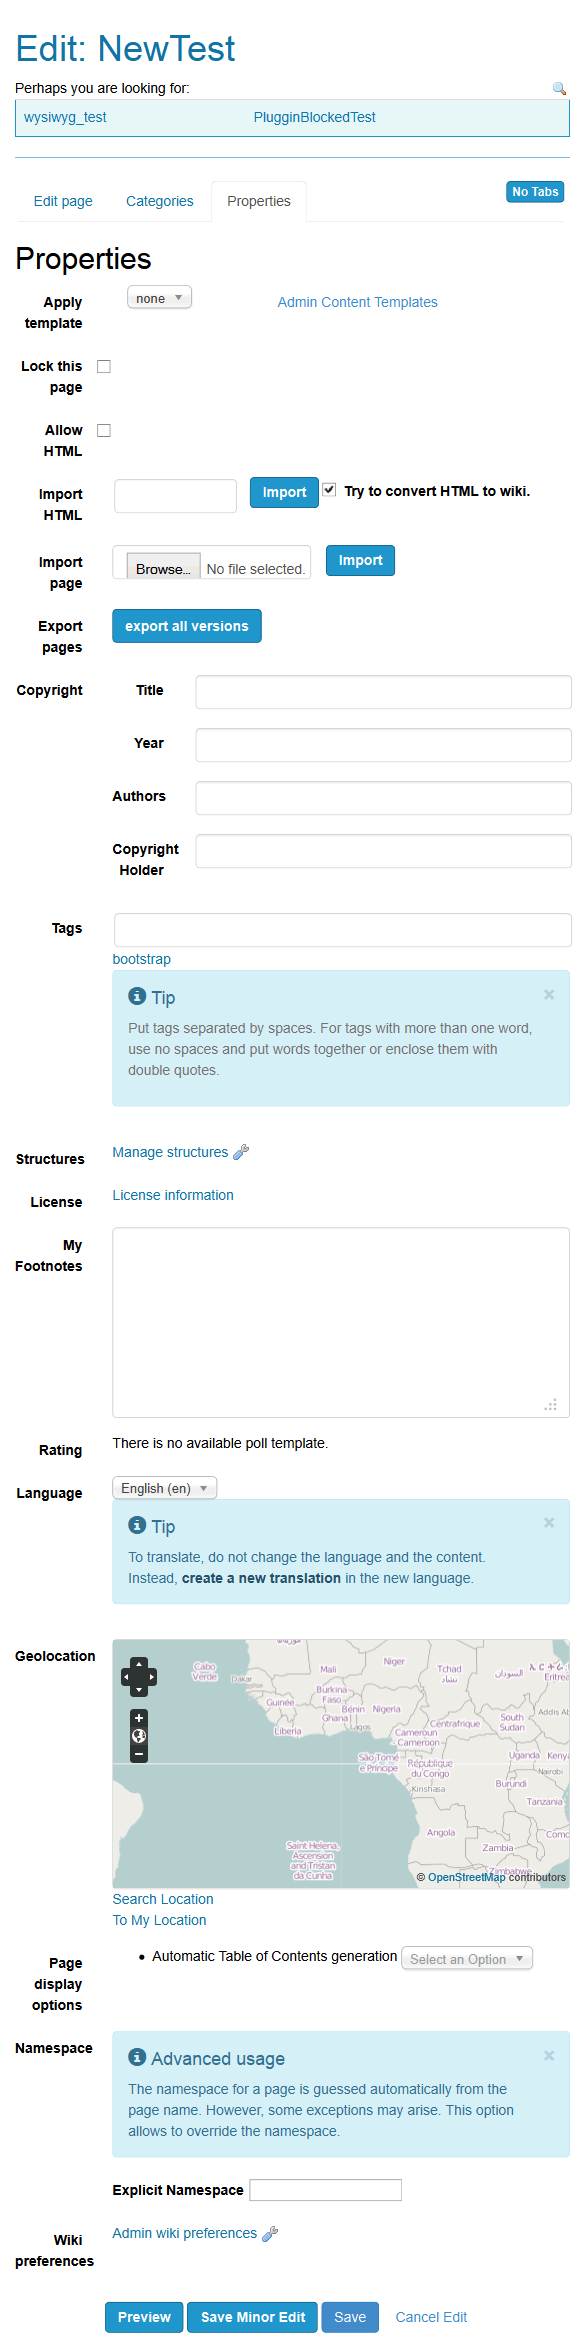579x2343 pixels.
Task: Tick the Allow HTML checkbox
Action: pos(104,431)
